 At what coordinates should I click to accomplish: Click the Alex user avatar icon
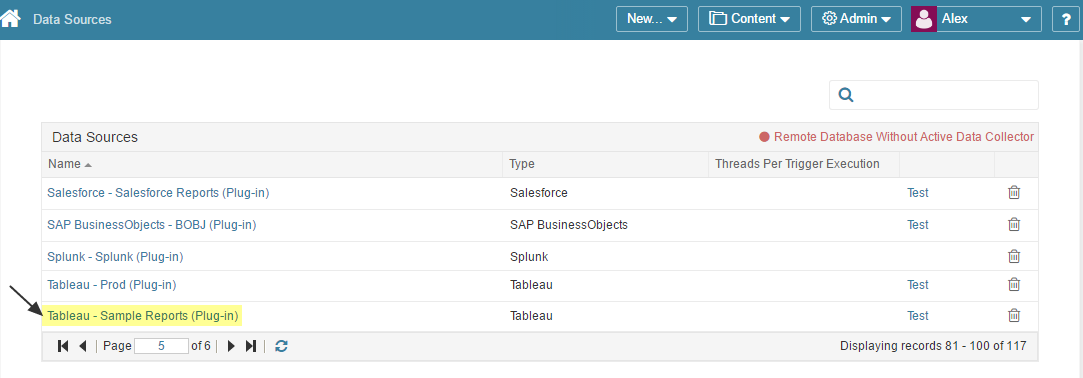pyautogui.click(x=923, y=19)
